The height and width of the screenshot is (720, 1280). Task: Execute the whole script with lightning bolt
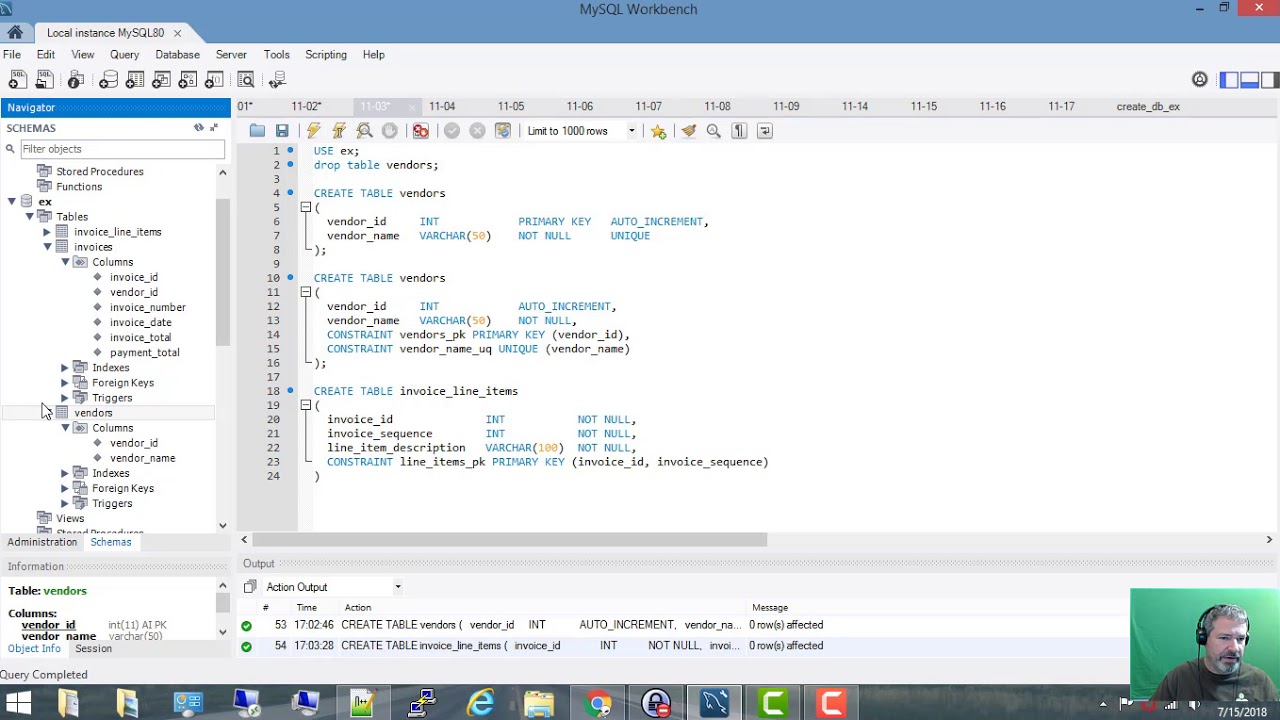314,131
